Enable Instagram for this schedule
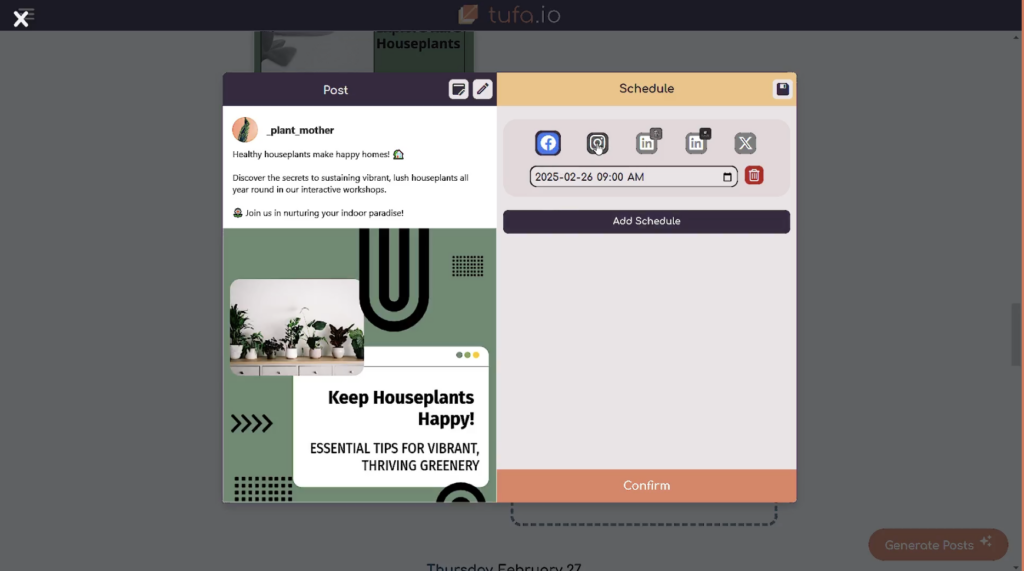This screenshot has height=571, width=1024. coord(597,143)
